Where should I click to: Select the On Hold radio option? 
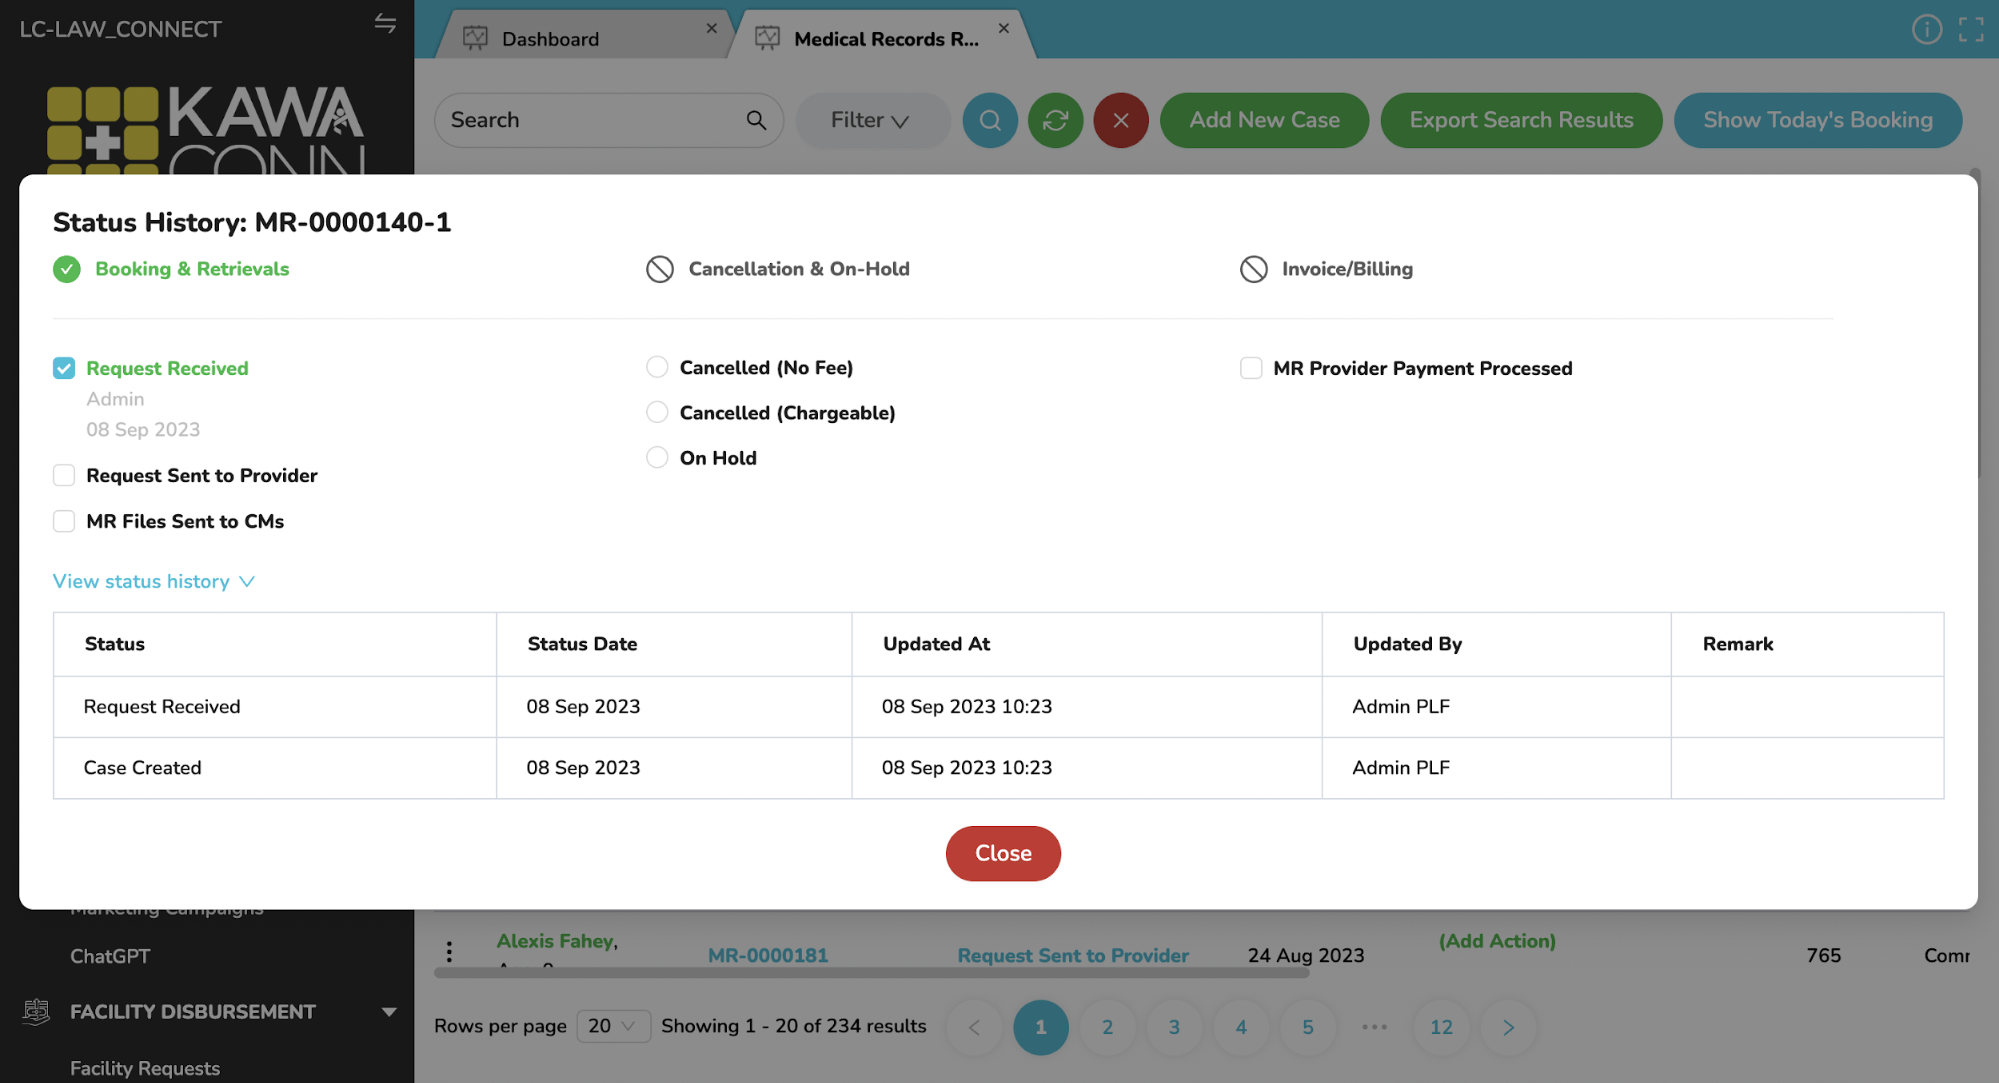(x=657, y=458)
